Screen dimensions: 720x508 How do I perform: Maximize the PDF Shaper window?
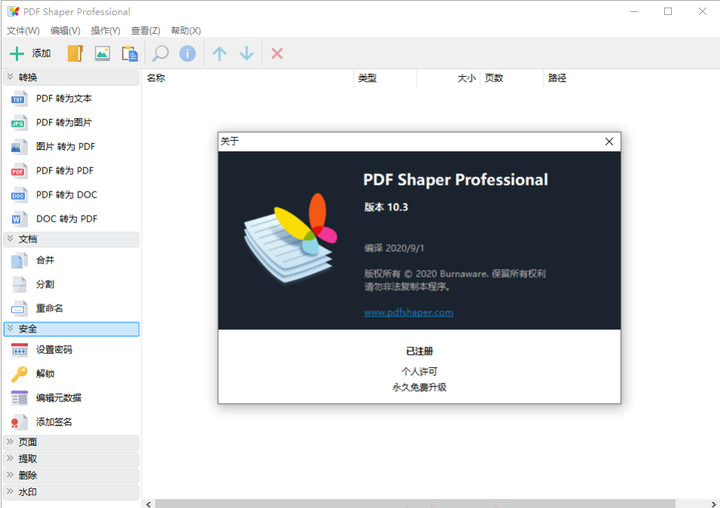pyautogui.click(x=668, y=11)
